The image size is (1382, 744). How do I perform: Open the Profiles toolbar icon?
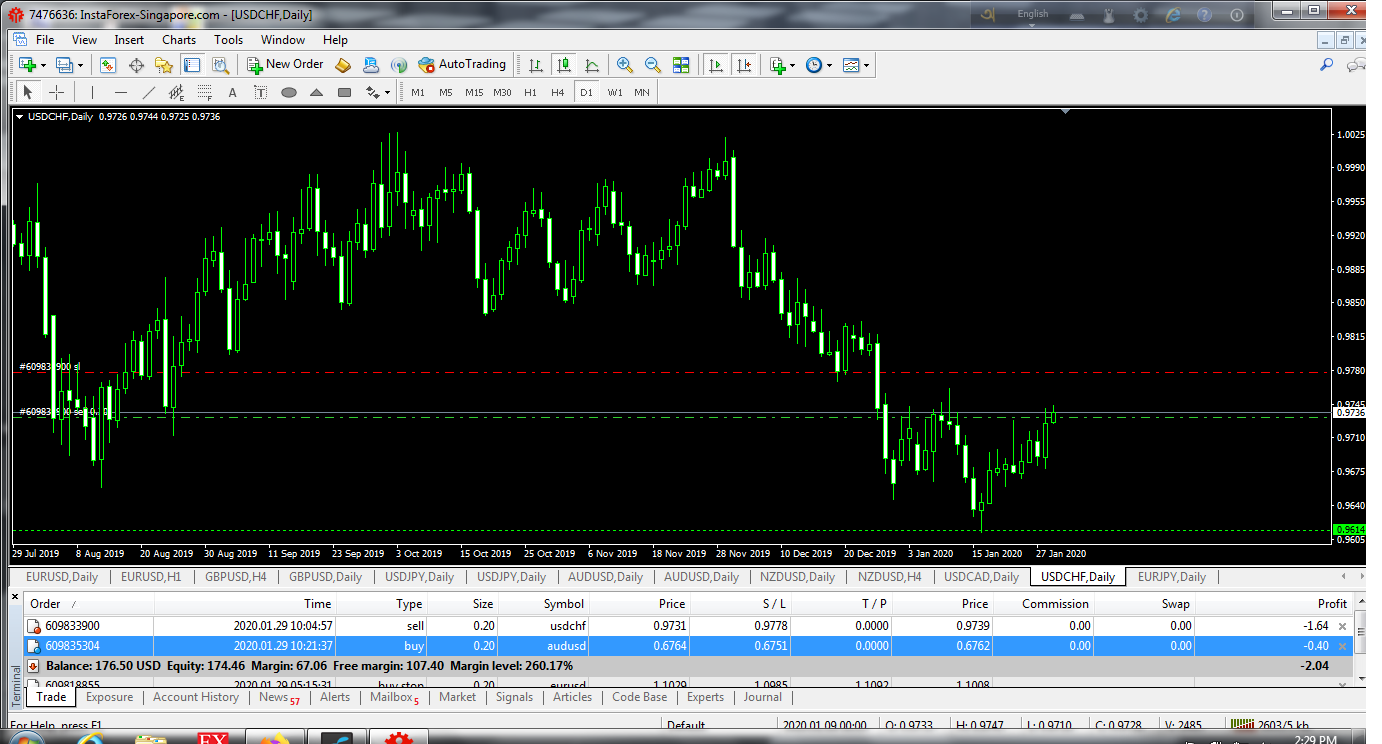coord(65,65)
